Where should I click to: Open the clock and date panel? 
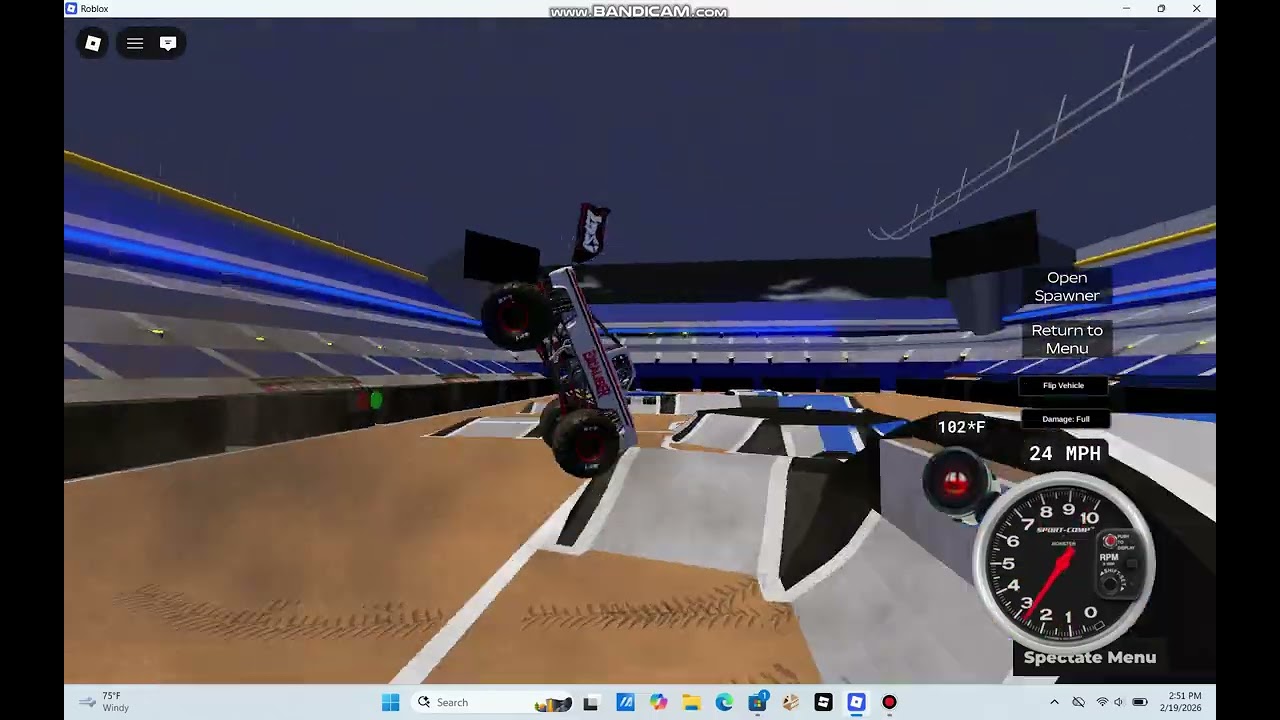click(x=1181, y=702)
